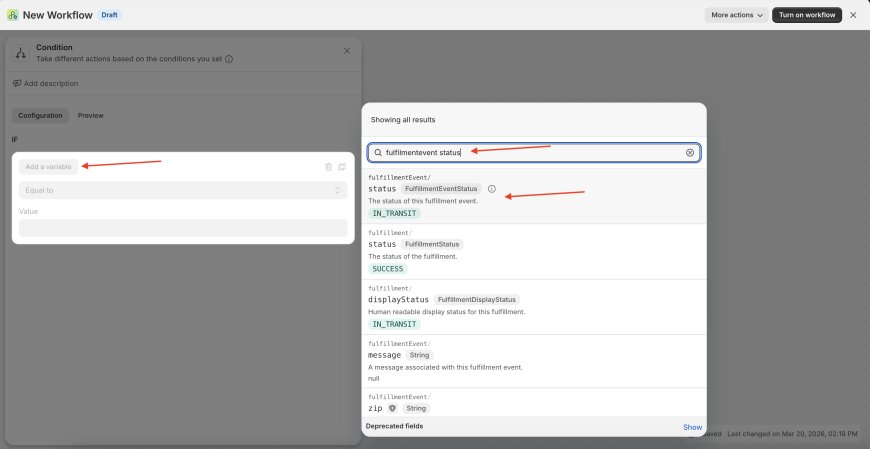870x449 pixels.
Task: Clear the search field with X icon
Action: [689, 153]
